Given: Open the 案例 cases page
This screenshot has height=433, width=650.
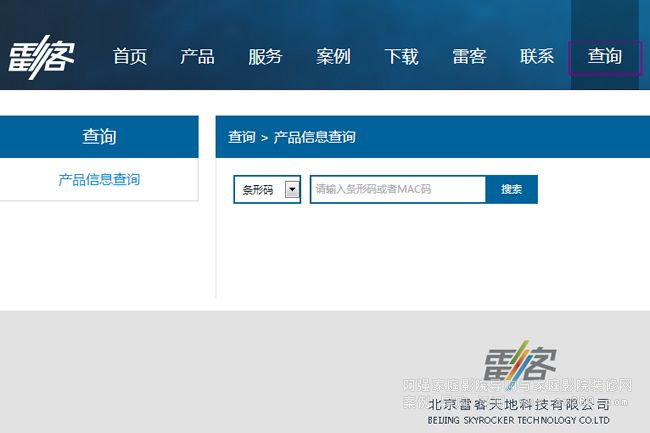Looking at the screenshot, I should 333,57.
